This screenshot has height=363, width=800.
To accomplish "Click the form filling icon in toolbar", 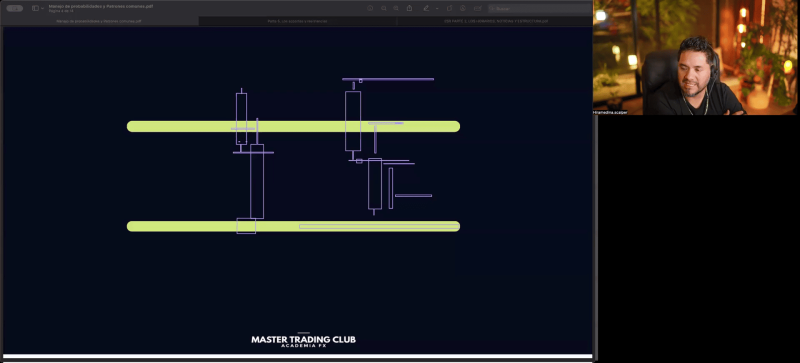I will pos(478,8).
